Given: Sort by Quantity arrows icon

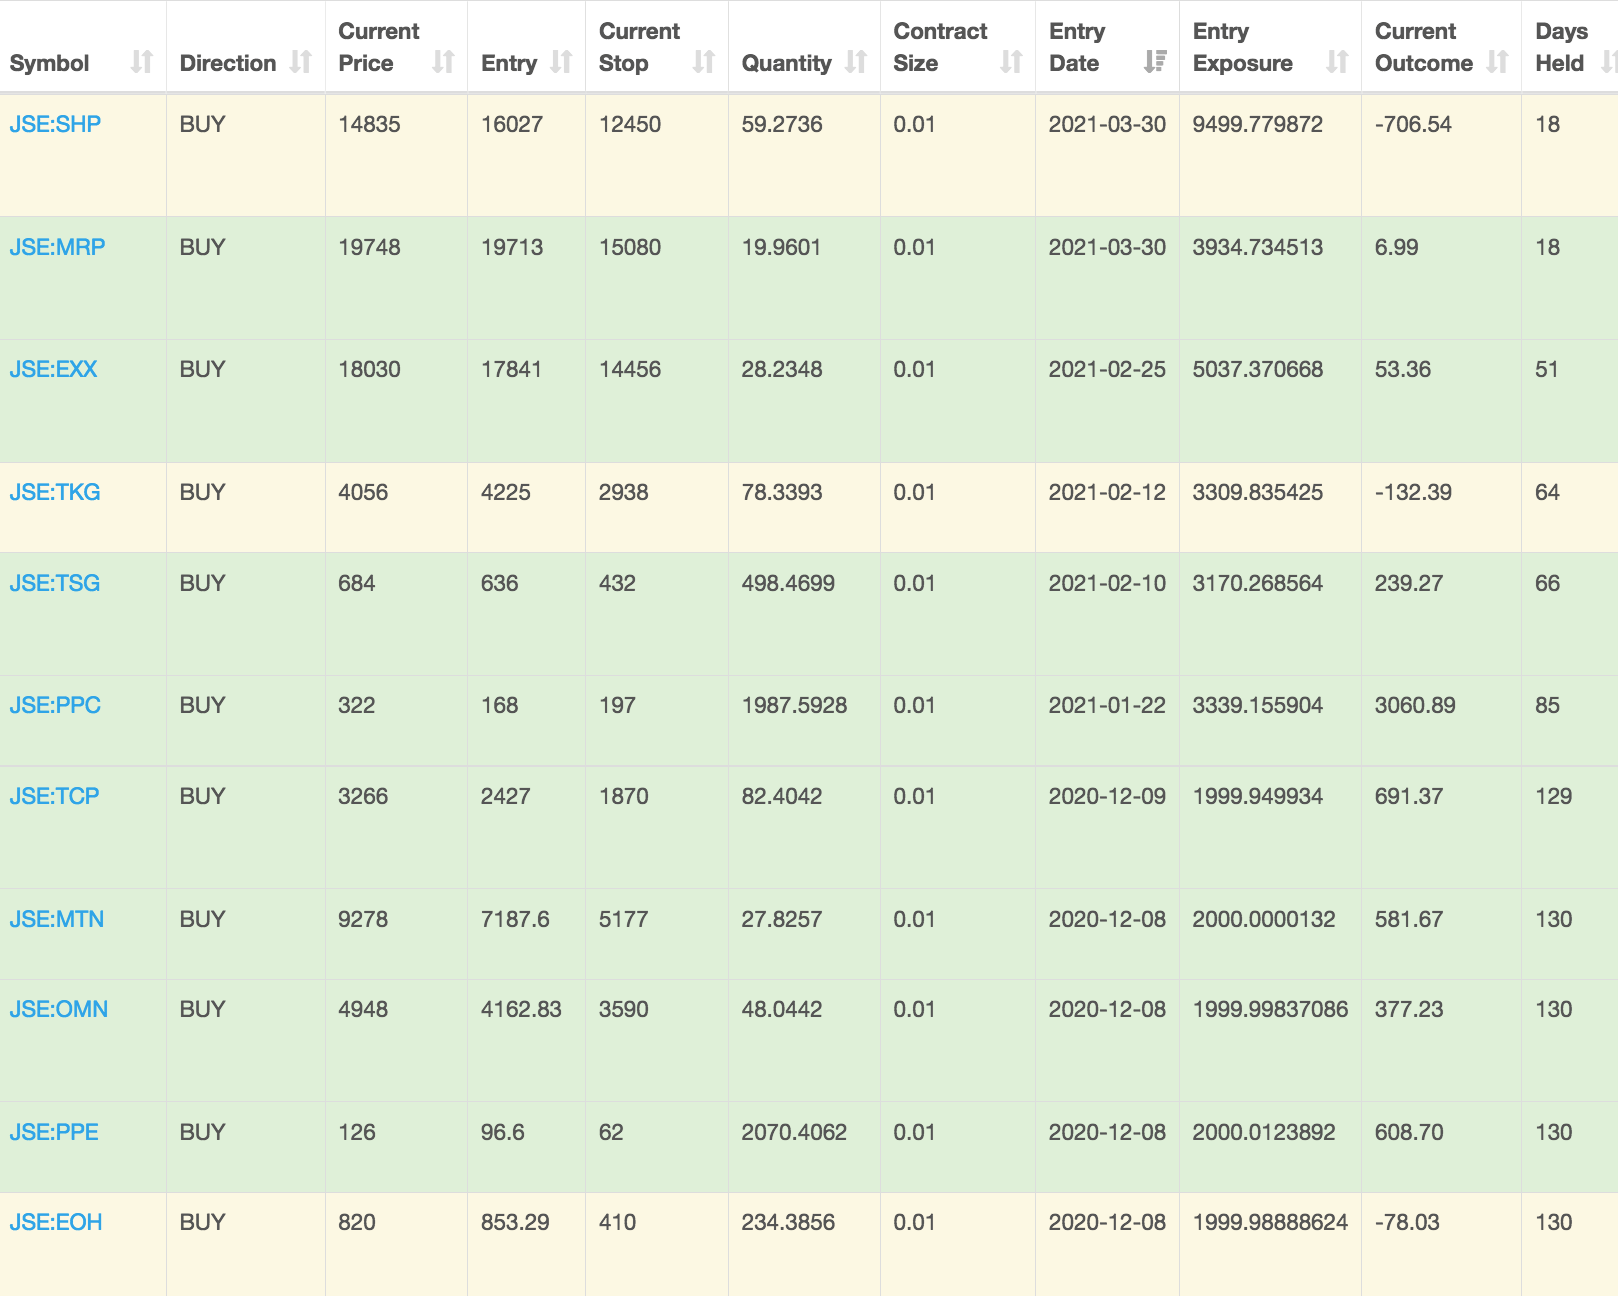Looking at the screenshot, I should 856,62.
